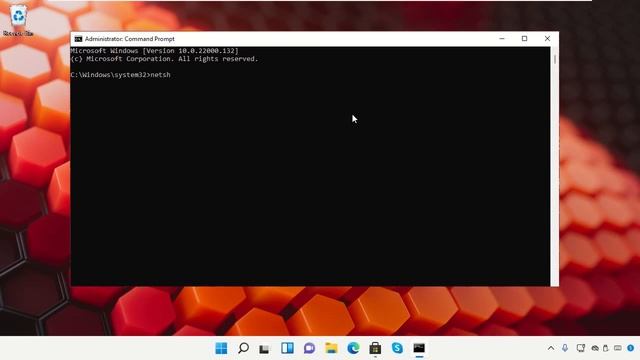Click the 'C:\Windows\system32>' prompt text
This screenshot has height=360, width=640.
pos(110,75)
